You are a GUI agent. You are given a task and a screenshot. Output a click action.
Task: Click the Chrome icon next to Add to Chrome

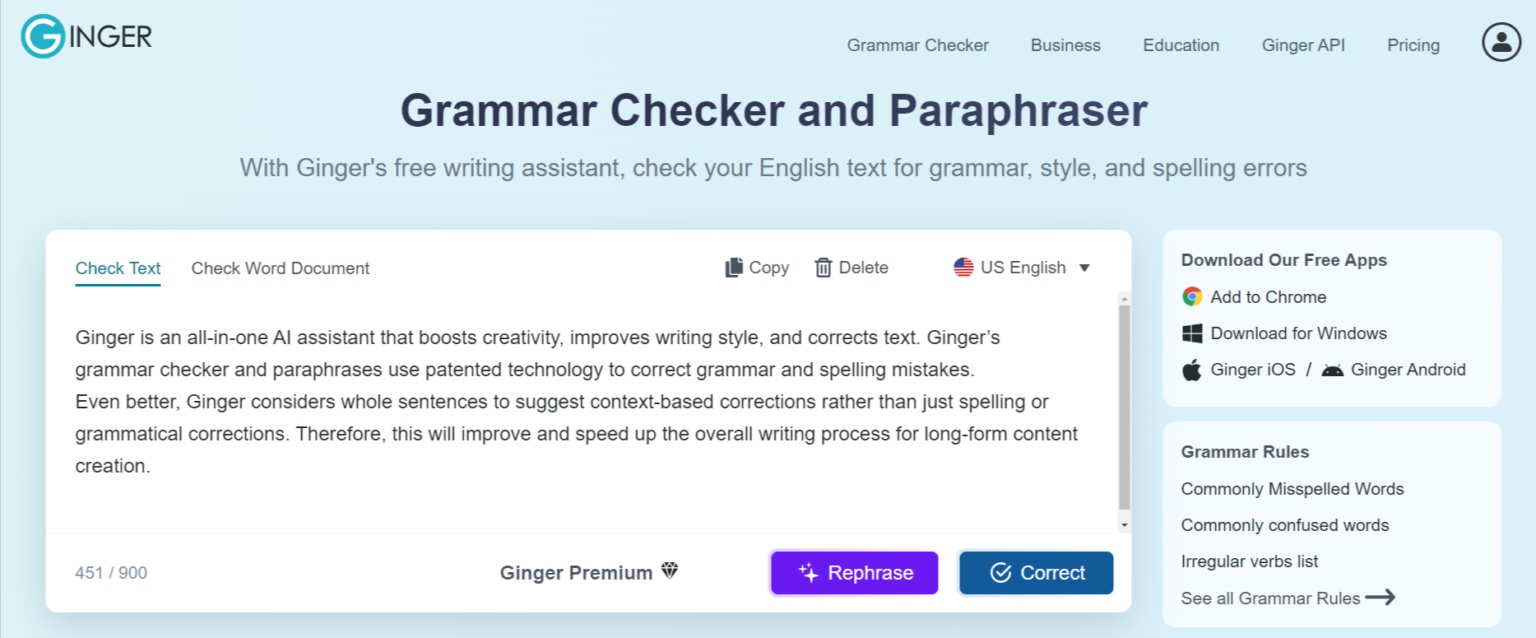click(x=1191, y=296)
